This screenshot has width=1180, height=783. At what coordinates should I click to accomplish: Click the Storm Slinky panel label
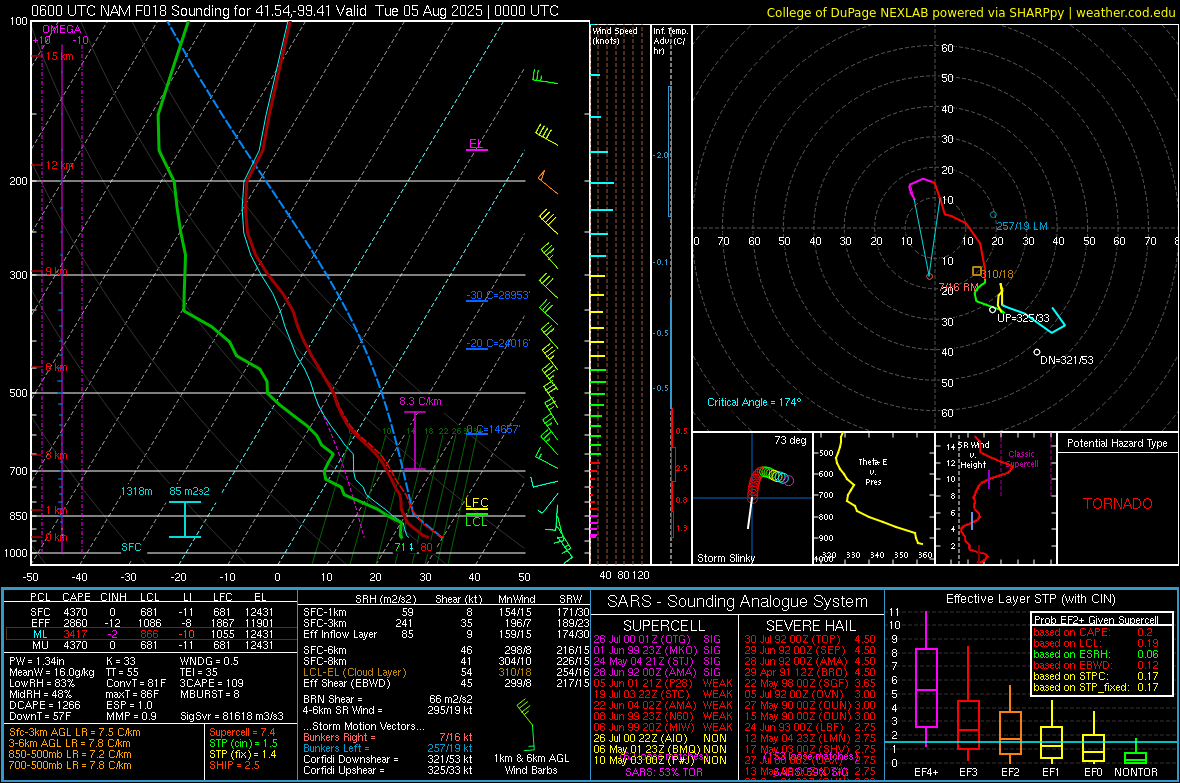click(725, 558)
